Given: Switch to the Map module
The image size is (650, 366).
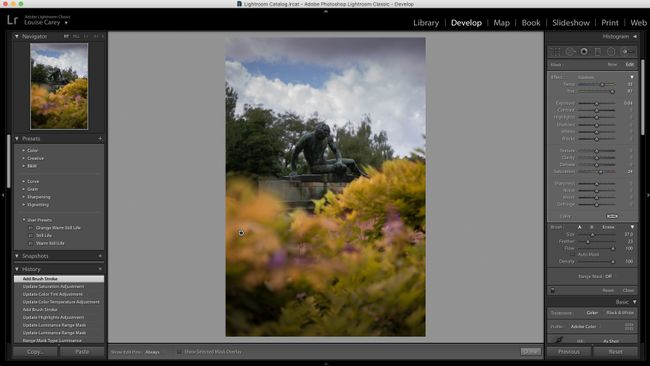Looking at the screenshot, I should 502,23.
